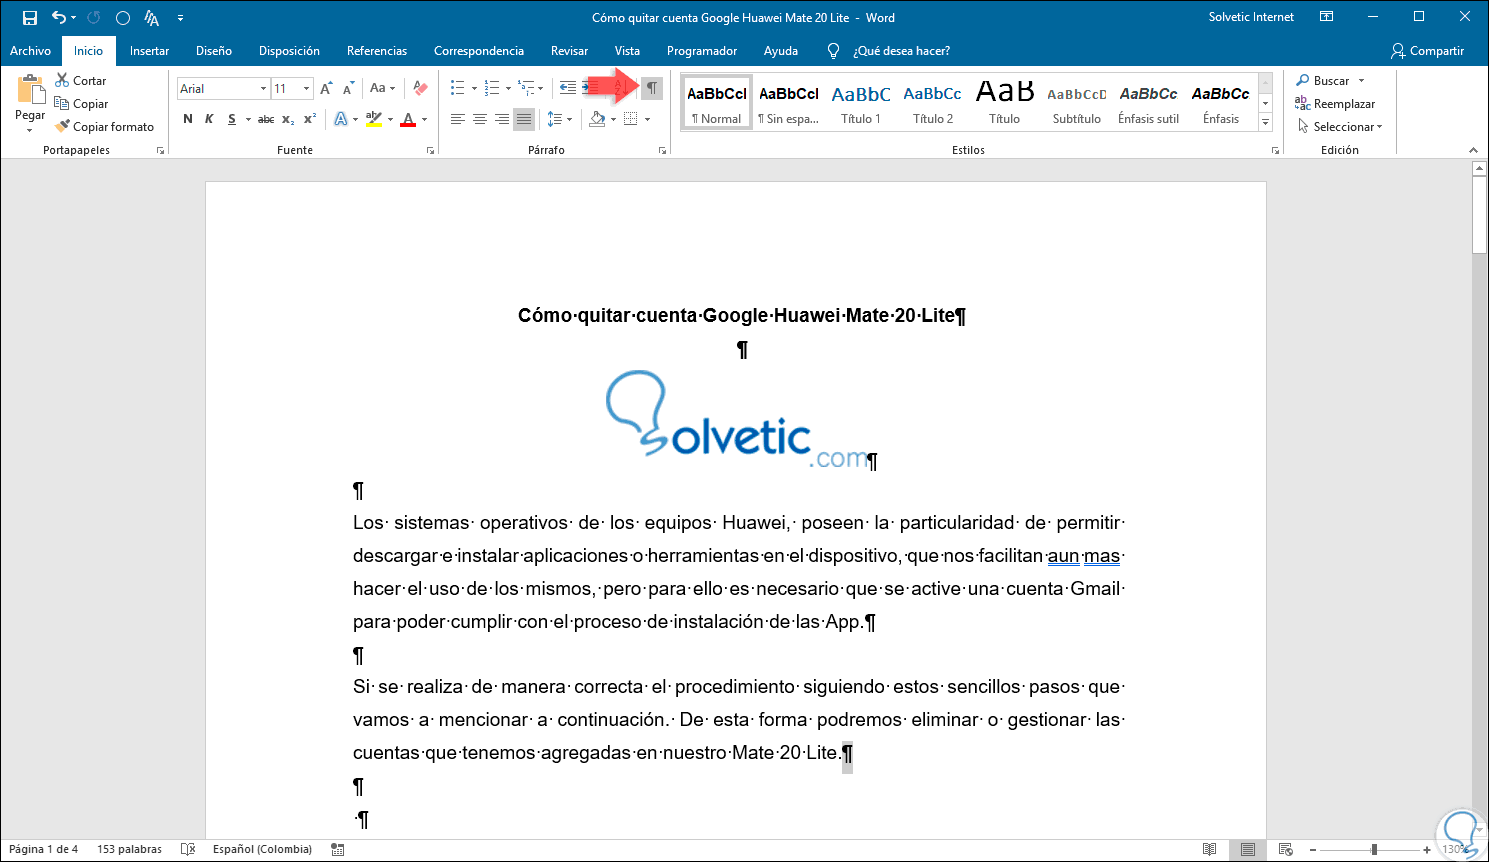Apply the Subtítulo style

(x=1077, y=103)
